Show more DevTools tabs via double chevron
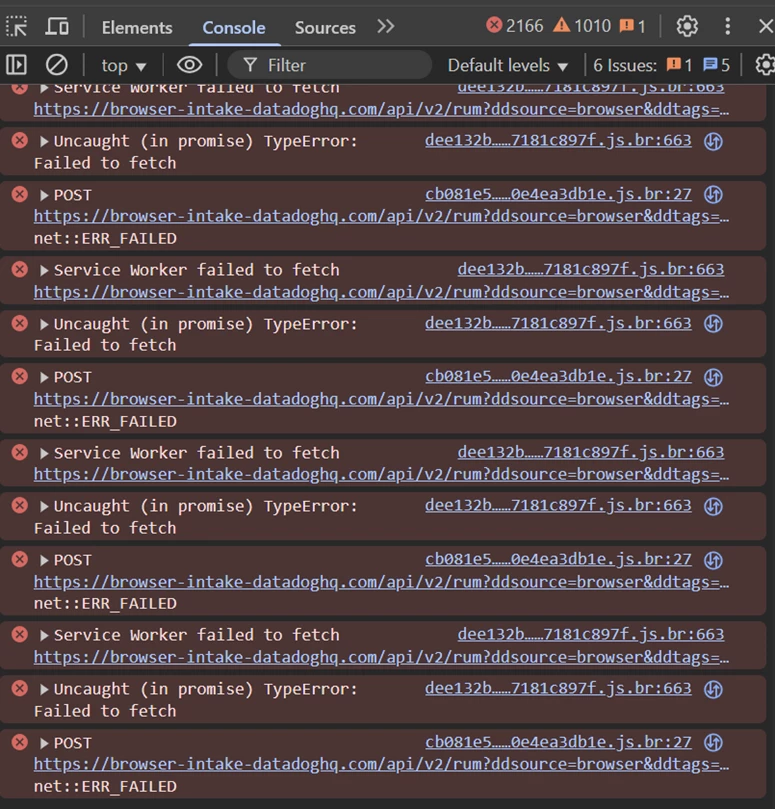The image size is (776, 810). tap(385, 26)
